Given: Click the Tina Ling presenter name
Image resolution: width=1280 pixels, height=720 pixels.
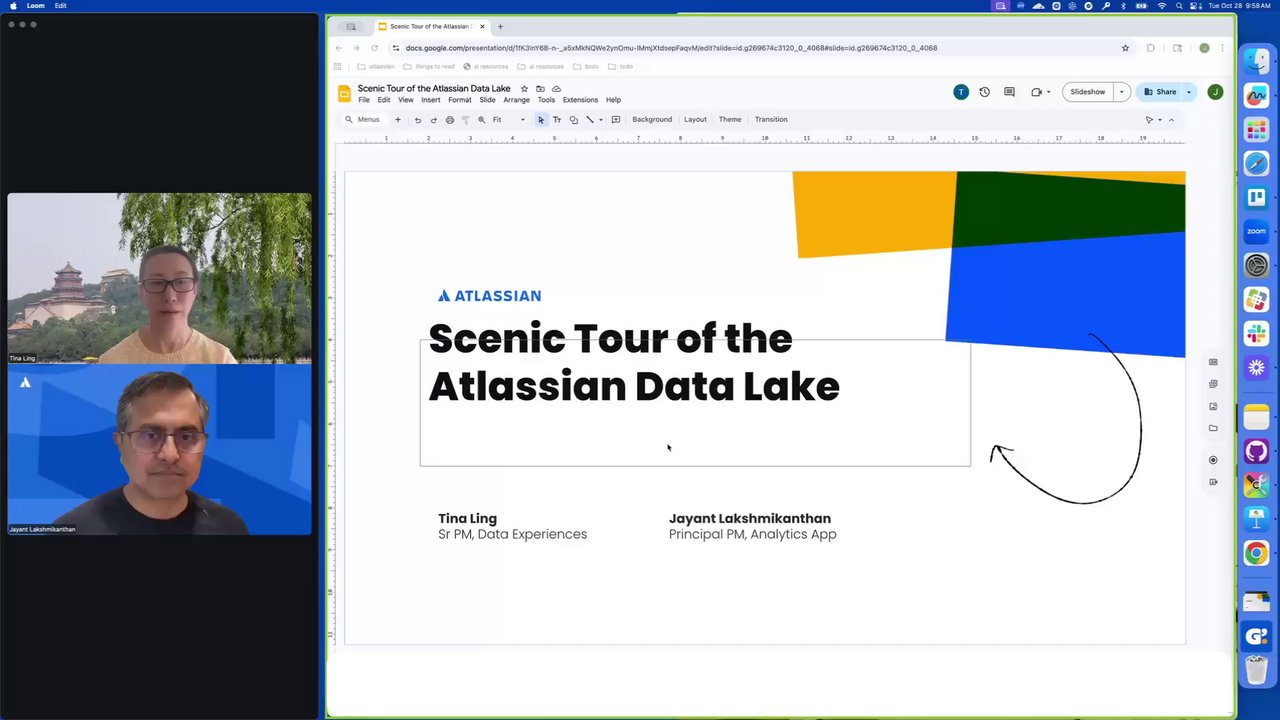Looking at the screenshot, I should (x=467, y=518).
